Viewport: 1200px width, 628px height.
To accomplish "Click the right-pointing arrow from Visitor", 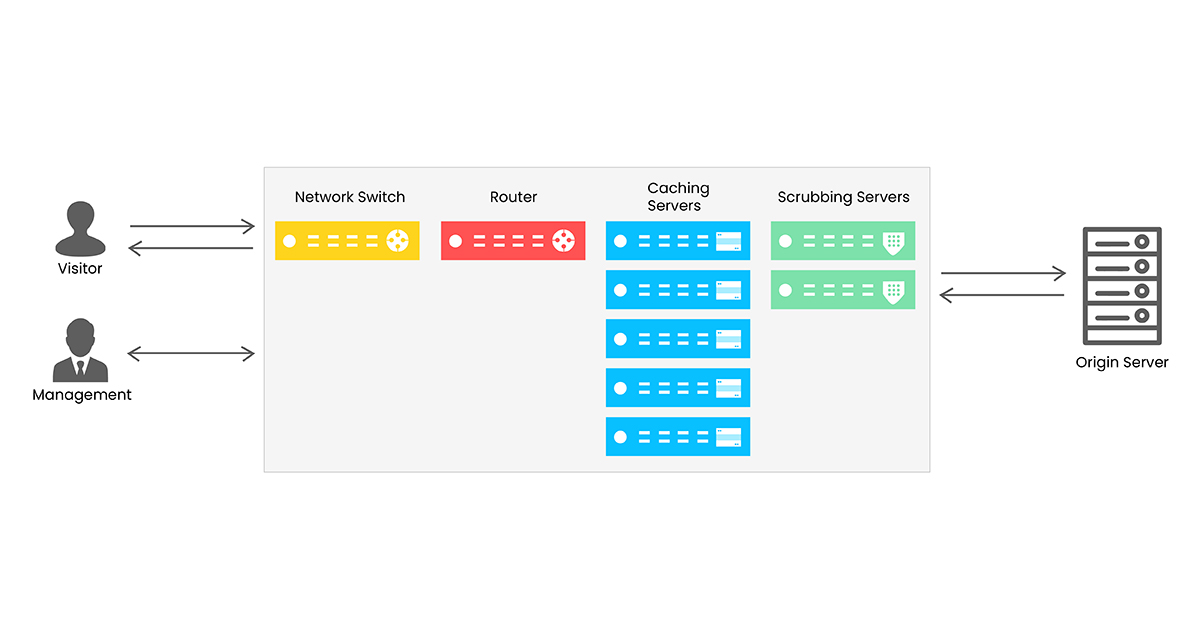I will tap(192, 227).
